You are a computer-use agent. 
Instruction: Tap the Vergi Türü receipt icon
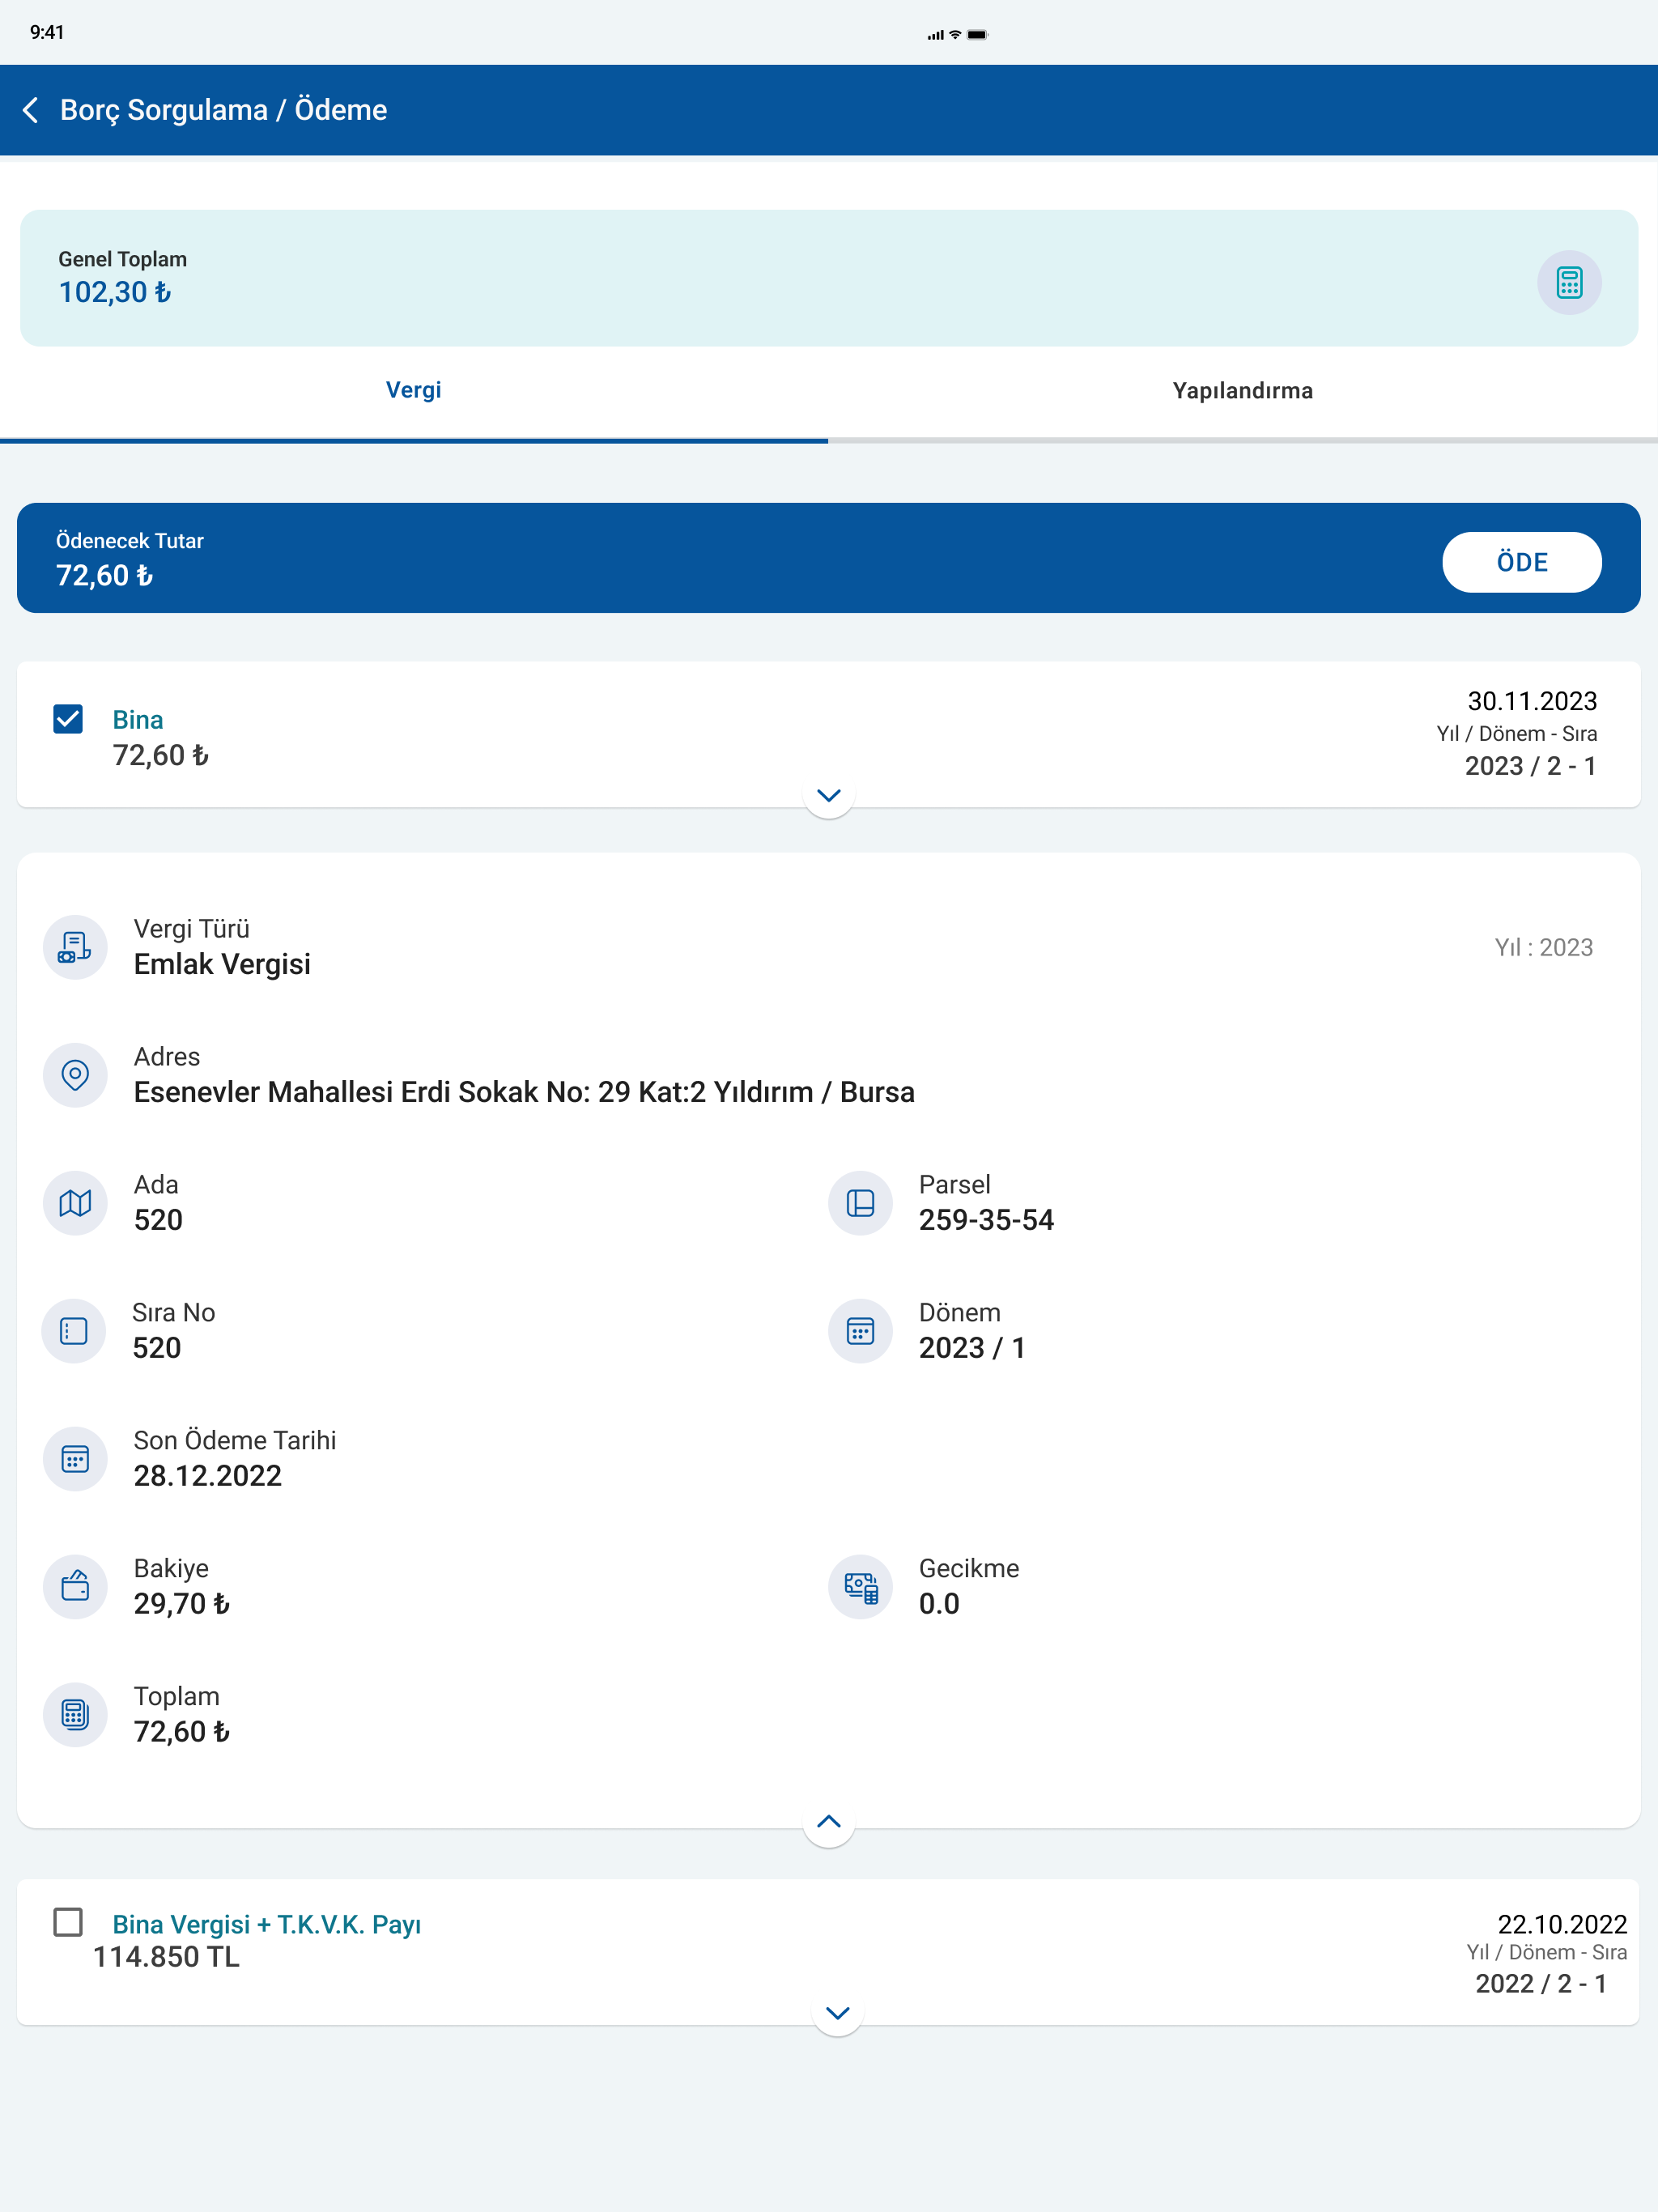75,947
